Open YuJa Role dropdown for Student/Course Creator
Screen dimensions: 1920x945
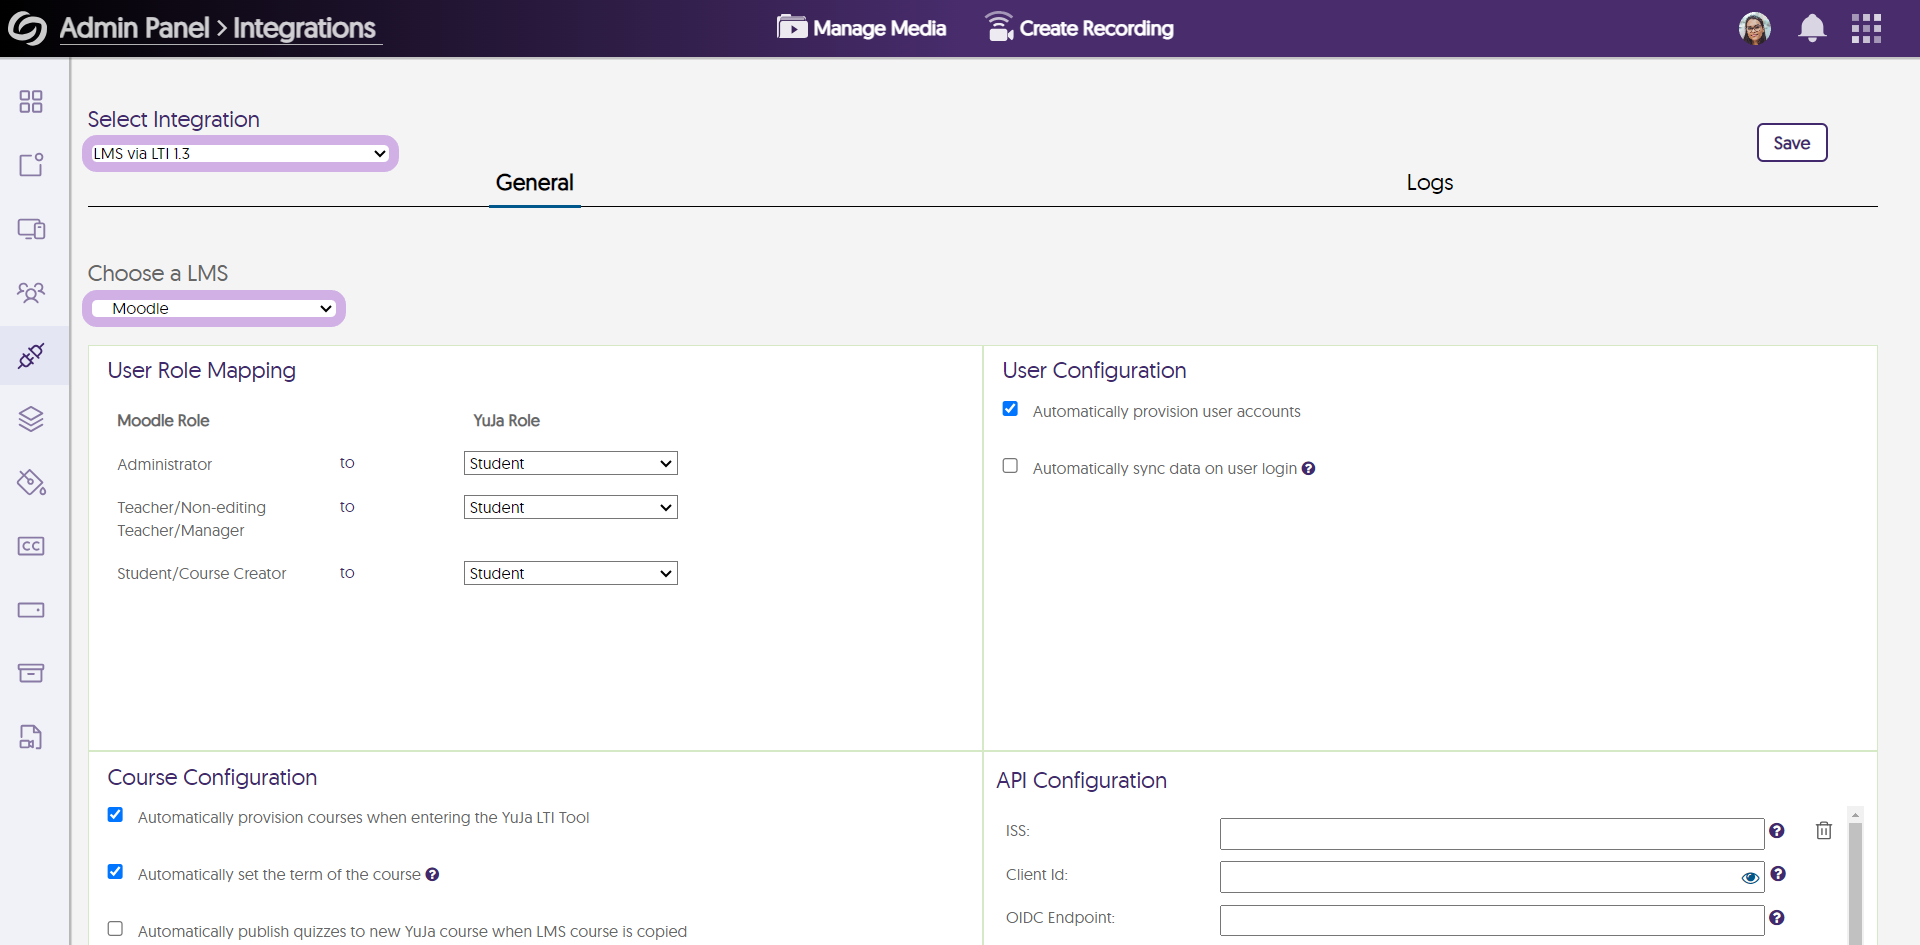[571, 574]
